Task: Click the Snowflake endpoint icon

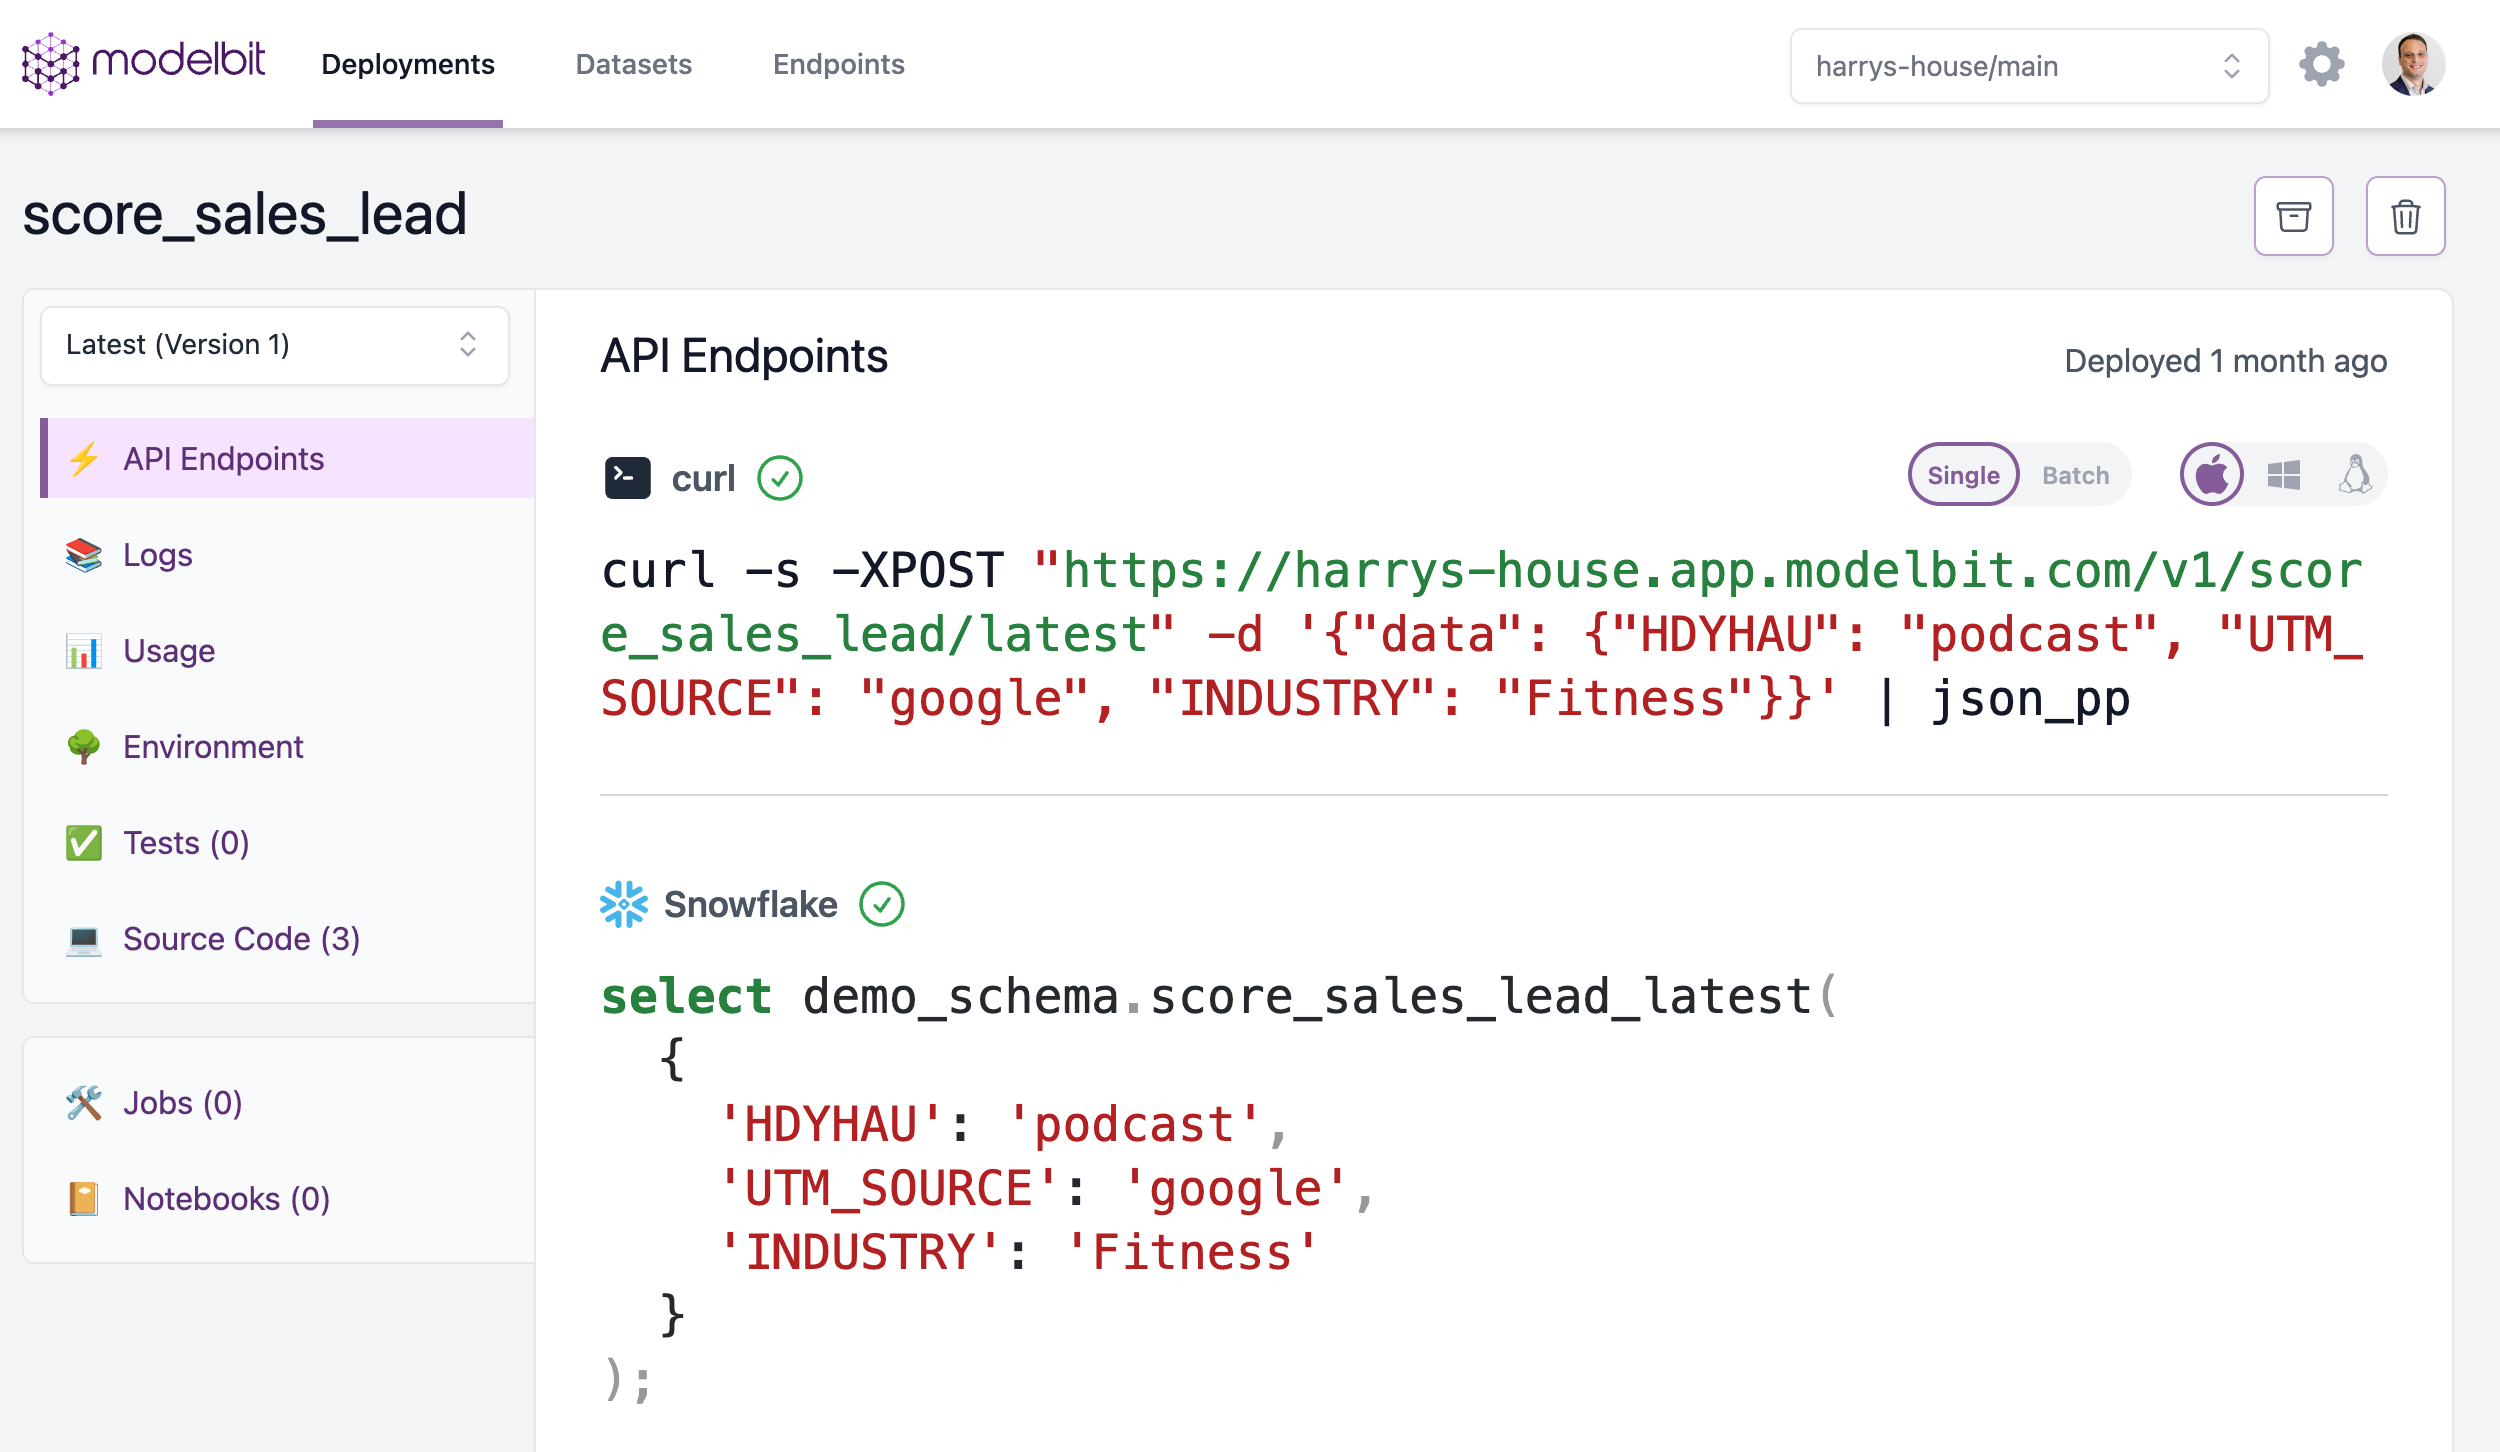Action: click(625, 904)
